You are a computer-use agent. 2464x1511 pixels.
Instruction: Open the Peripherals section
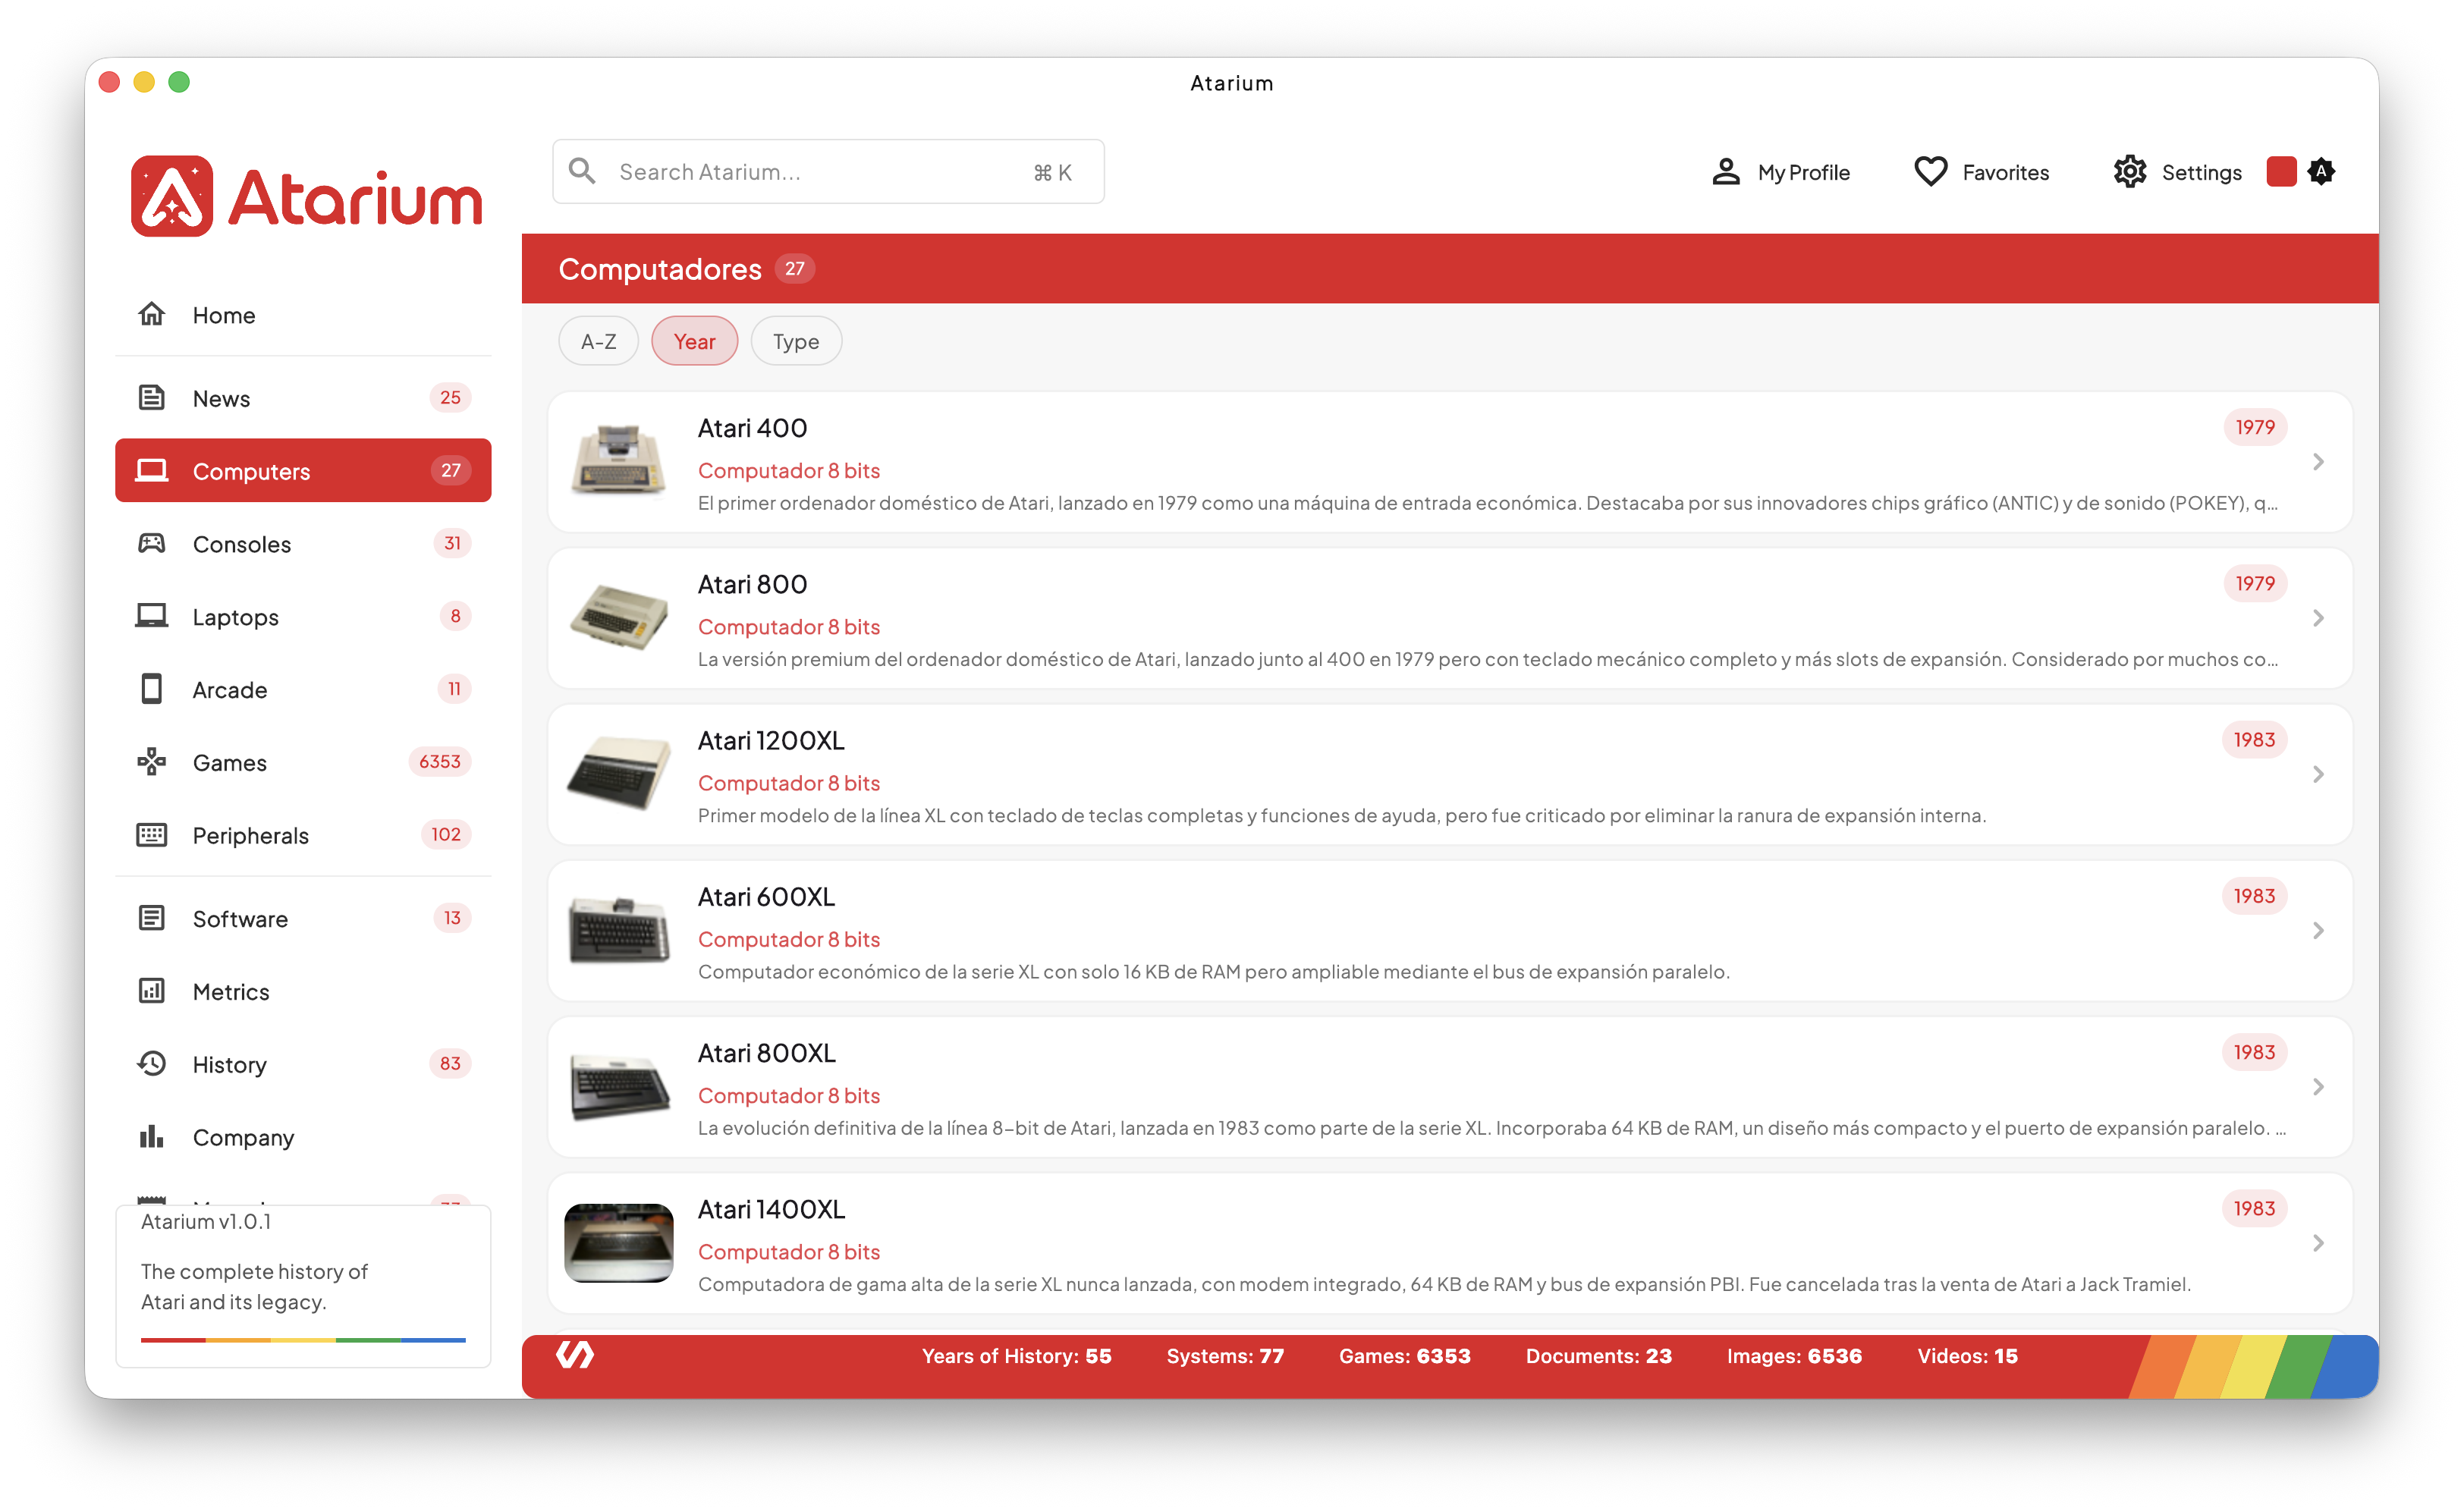coord(303,835)
